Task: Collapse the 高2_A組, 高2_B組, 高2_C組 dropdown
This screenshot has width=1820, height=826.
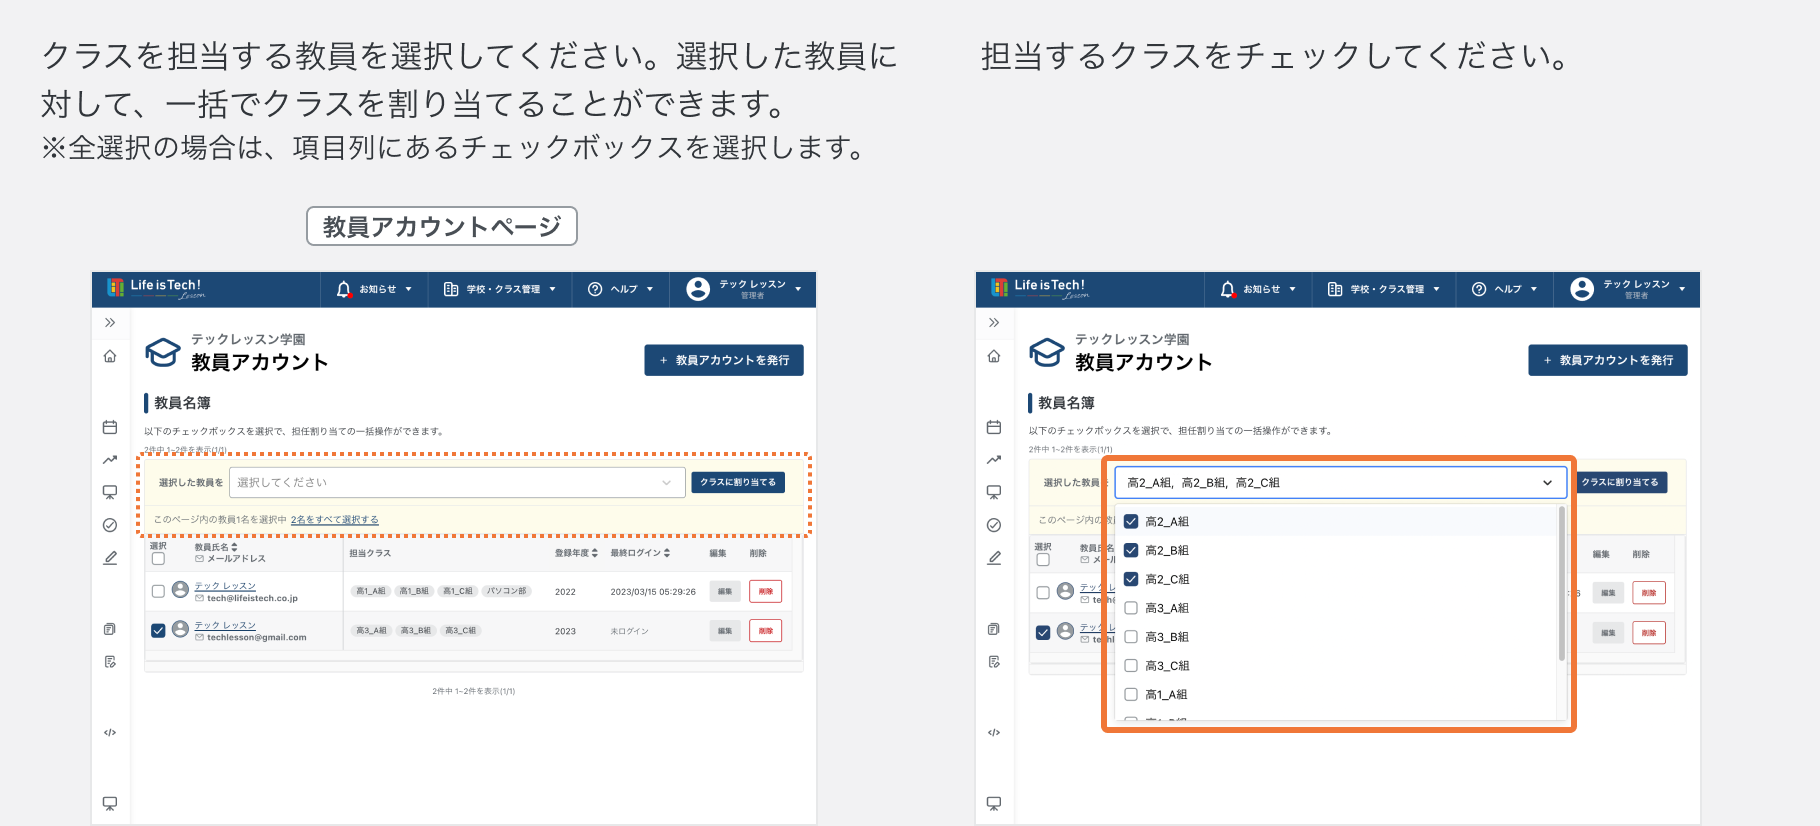Action: point(1340,483)
